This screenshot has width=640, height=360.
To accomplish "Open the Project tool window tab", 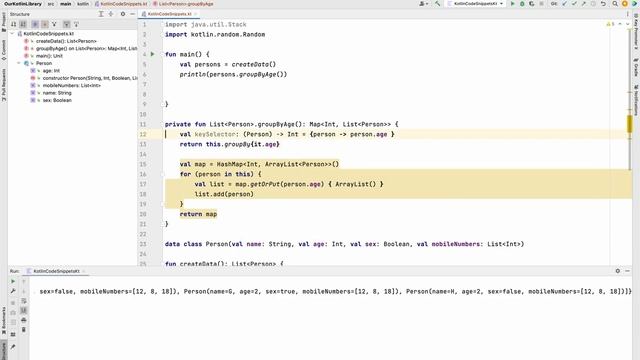I will coord(4,21).
